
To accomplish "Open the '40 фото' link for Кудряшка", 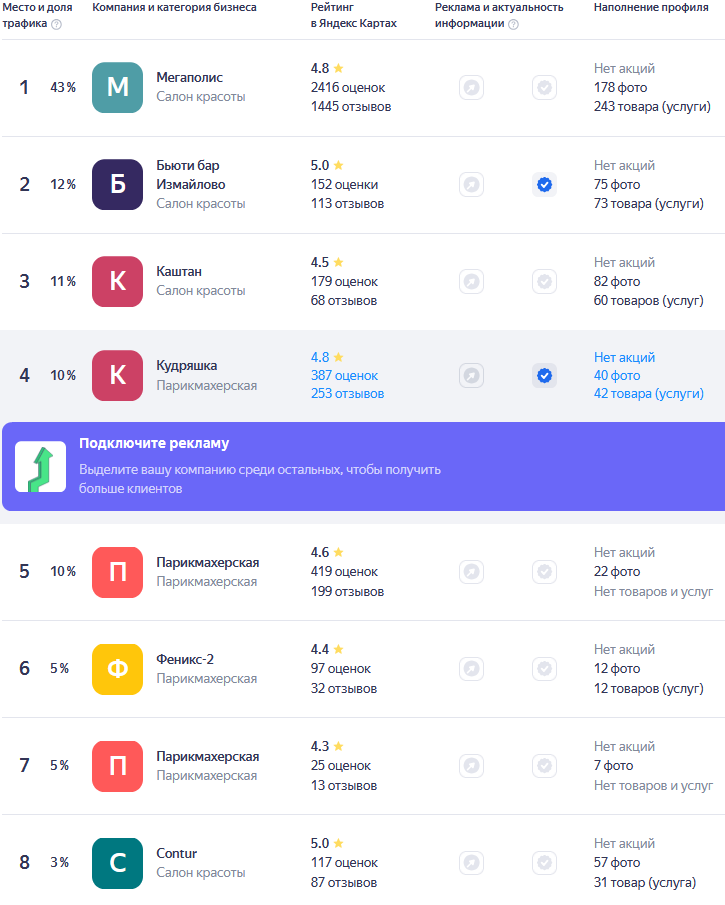I will pyautogui.click(x=616, y=375).
